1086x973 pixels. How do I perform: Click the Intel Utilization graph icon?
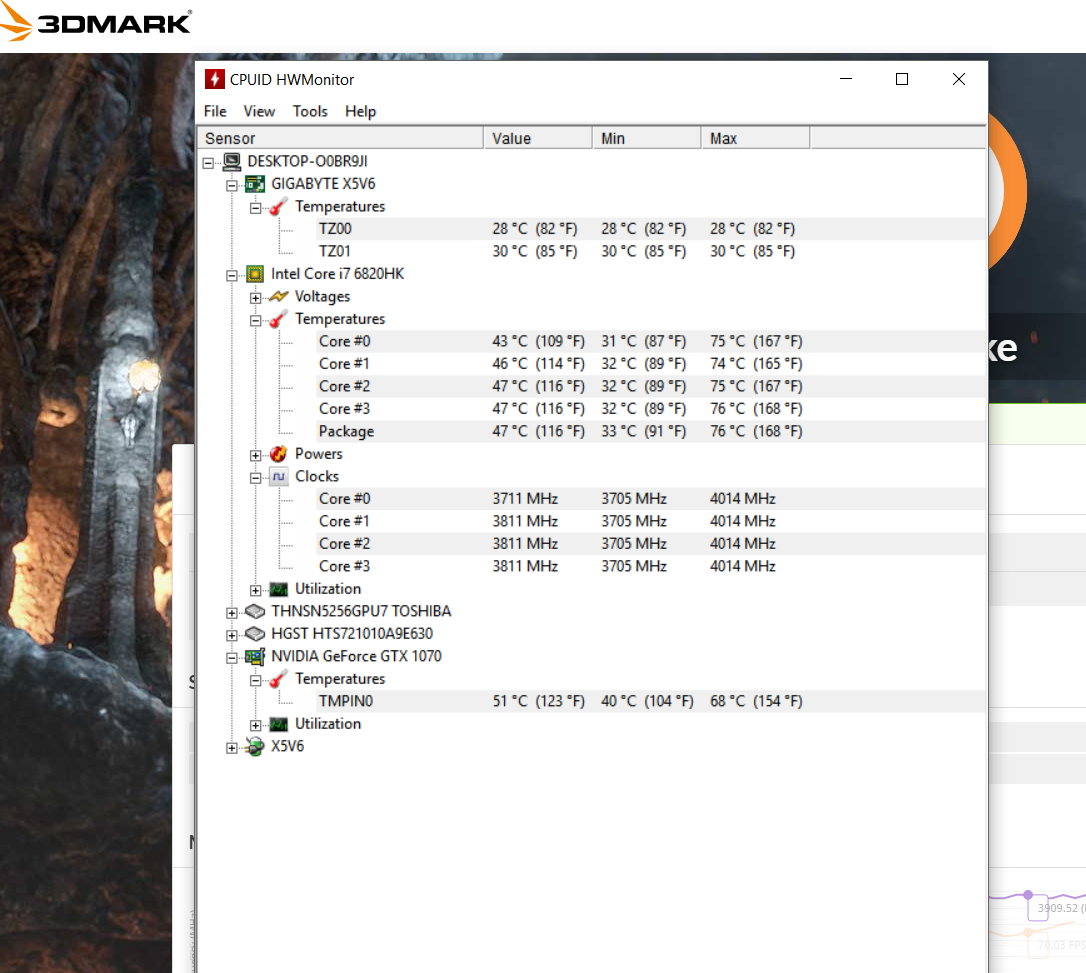[278, 589]
